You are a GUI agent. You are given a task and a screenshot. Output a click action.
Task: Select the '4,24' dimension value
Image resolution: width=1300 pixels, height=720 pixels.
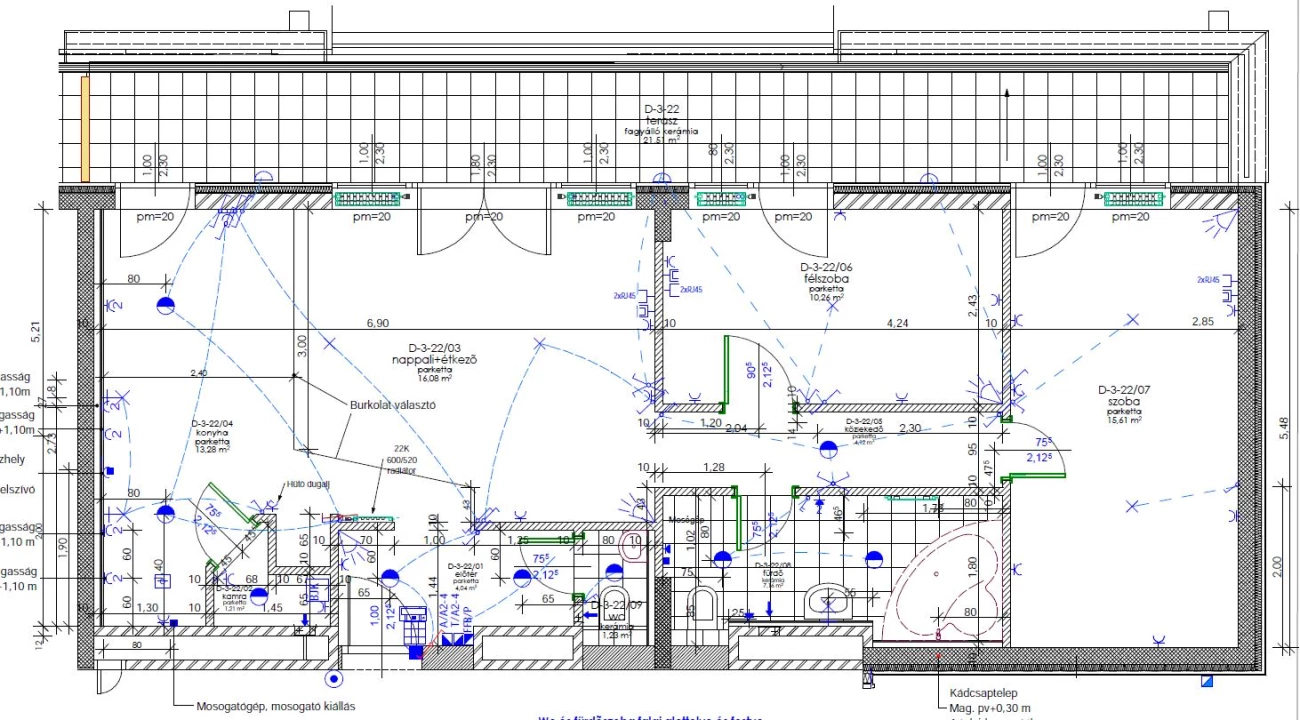[x=897, y=324]
